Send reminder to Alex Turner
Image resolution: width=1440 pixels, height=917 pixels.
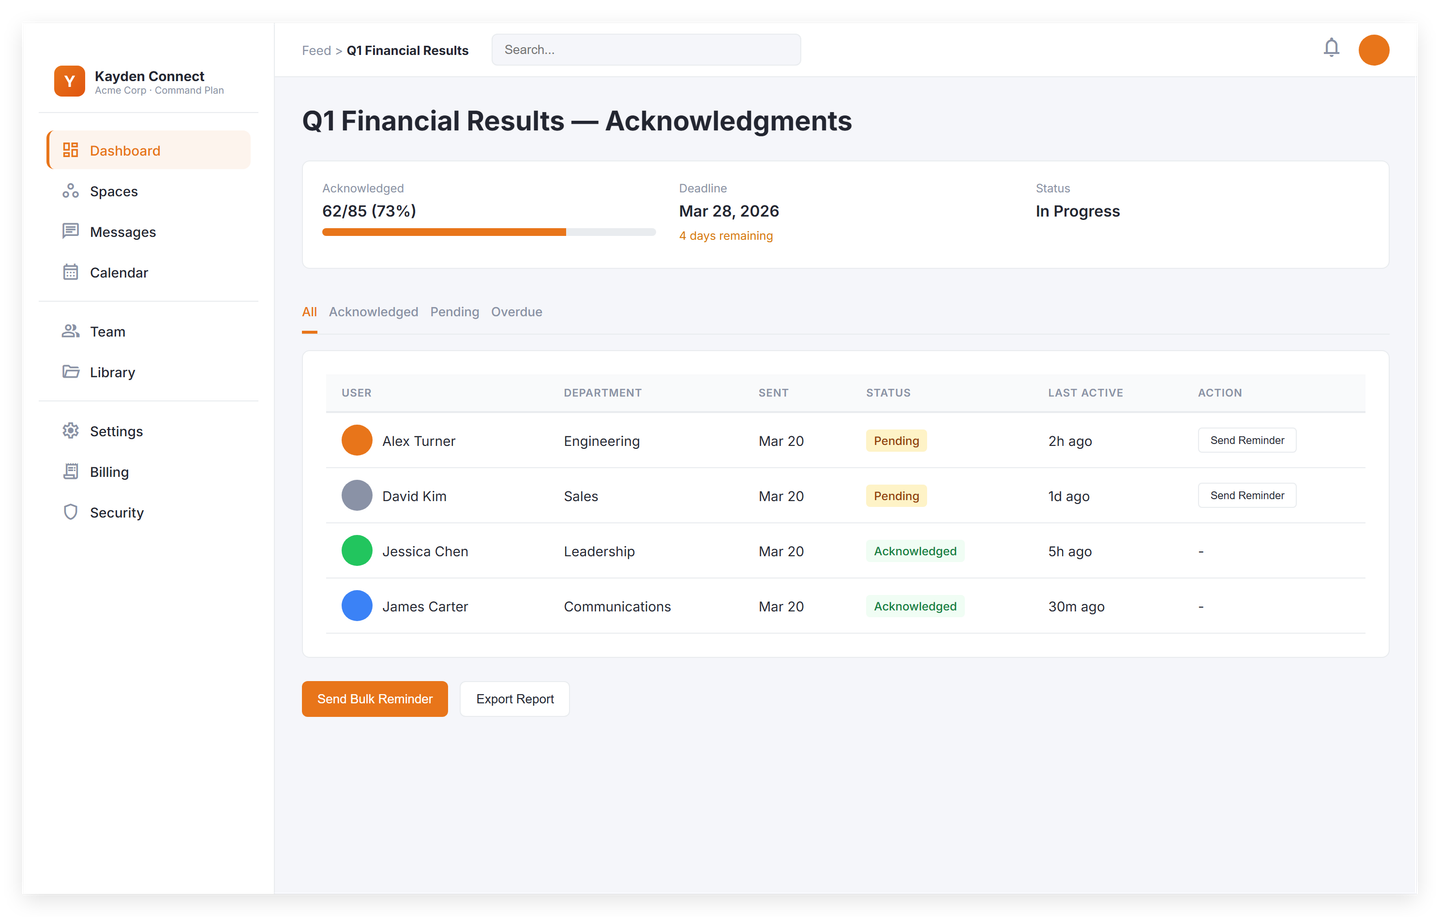click(1247, 440)
